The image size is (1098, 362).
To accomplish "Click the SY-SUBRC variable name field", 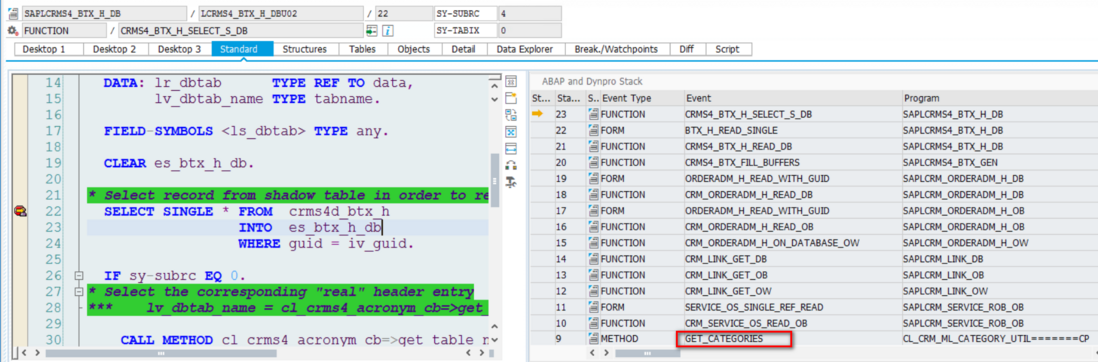I will click(x=465, y=13).
